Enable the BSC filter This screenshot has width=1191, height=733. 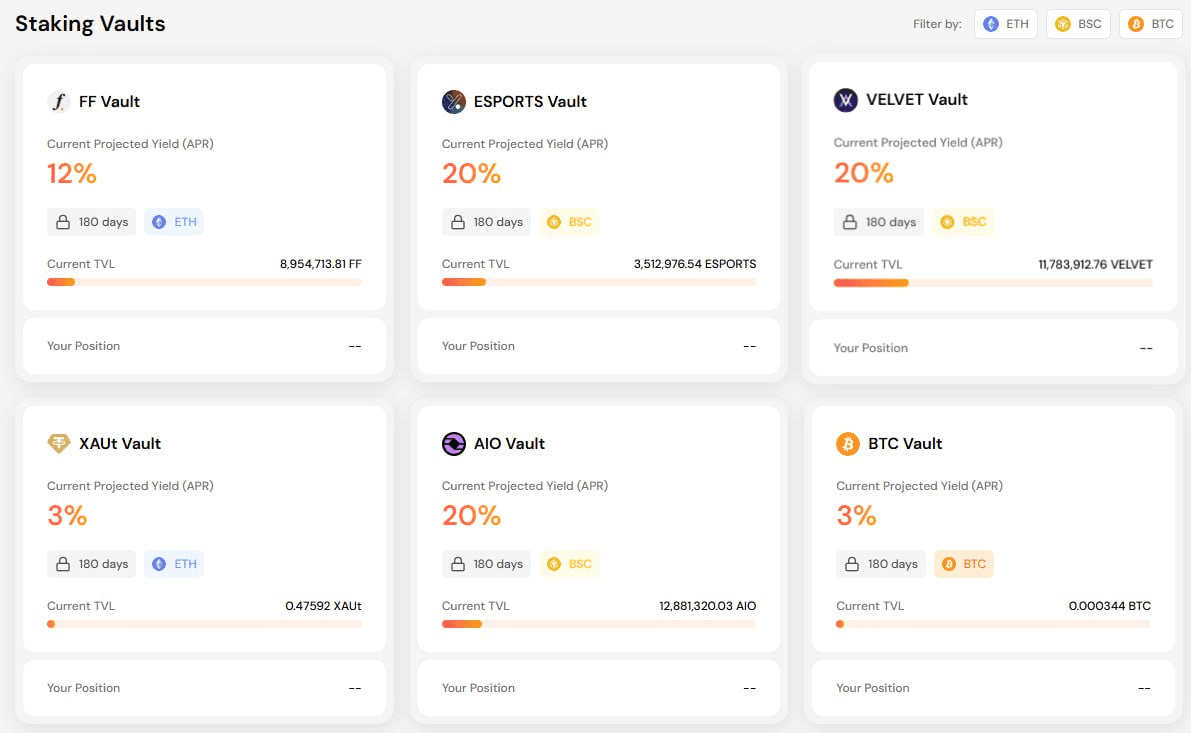click(x=1078, y=23)
